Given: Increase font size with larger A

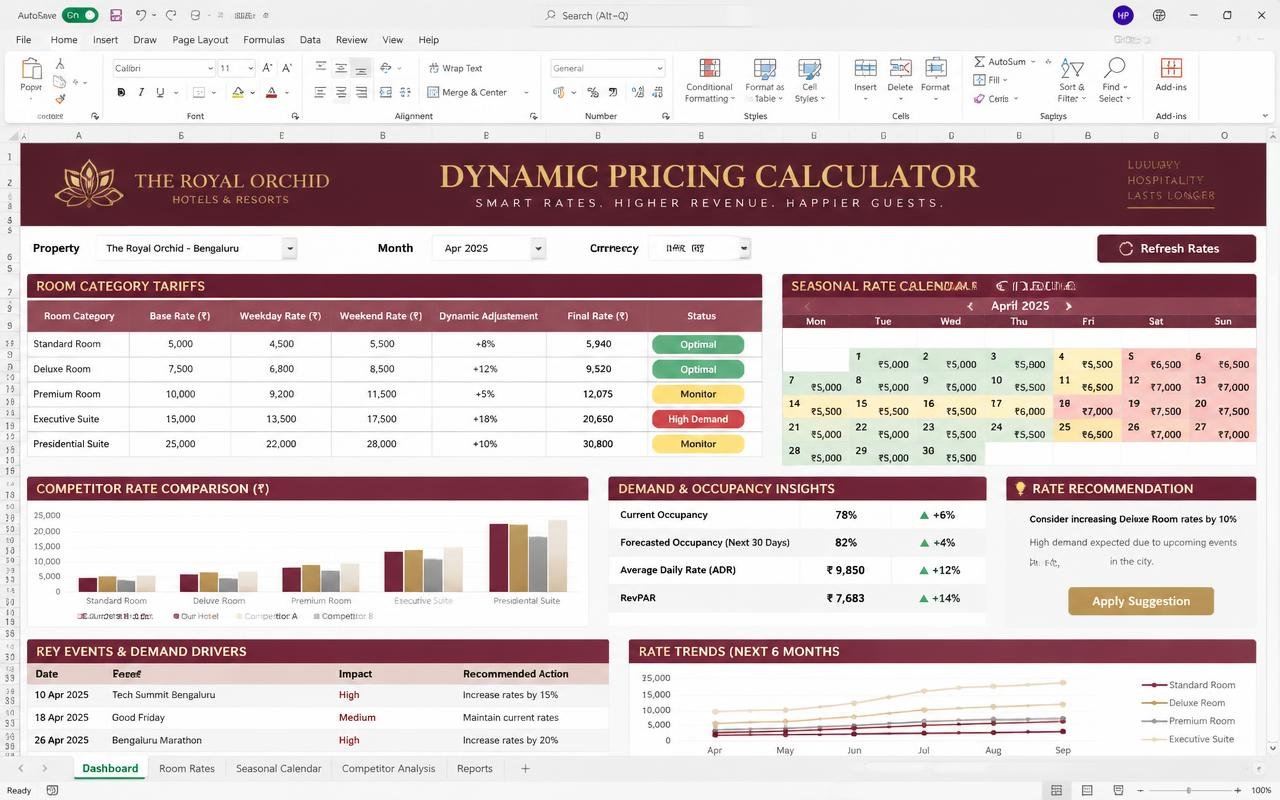Looking at the screenshot, I should [x=266, y=68].
